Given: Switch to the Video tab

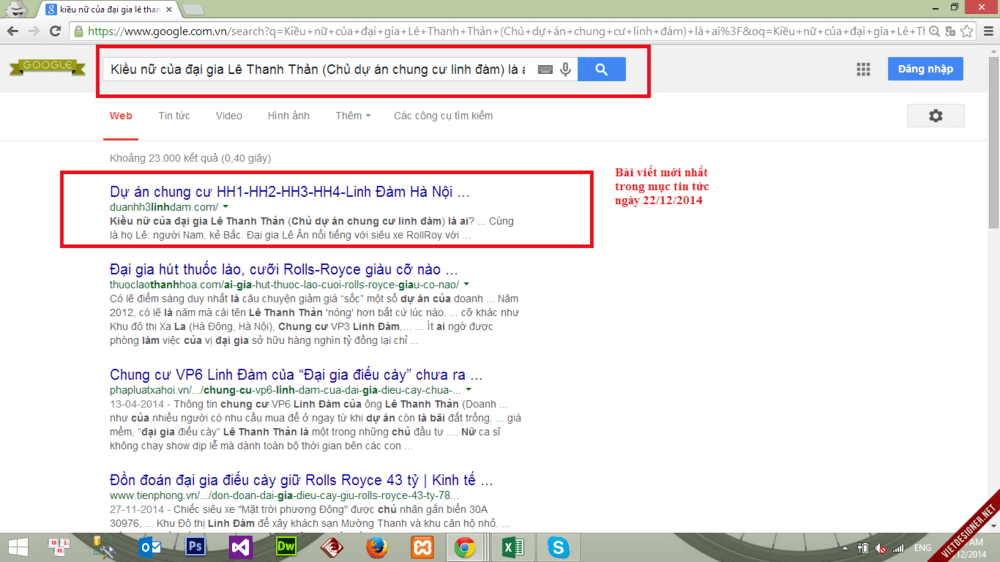Looking at the screenshot, I should [x=228, y=115].
